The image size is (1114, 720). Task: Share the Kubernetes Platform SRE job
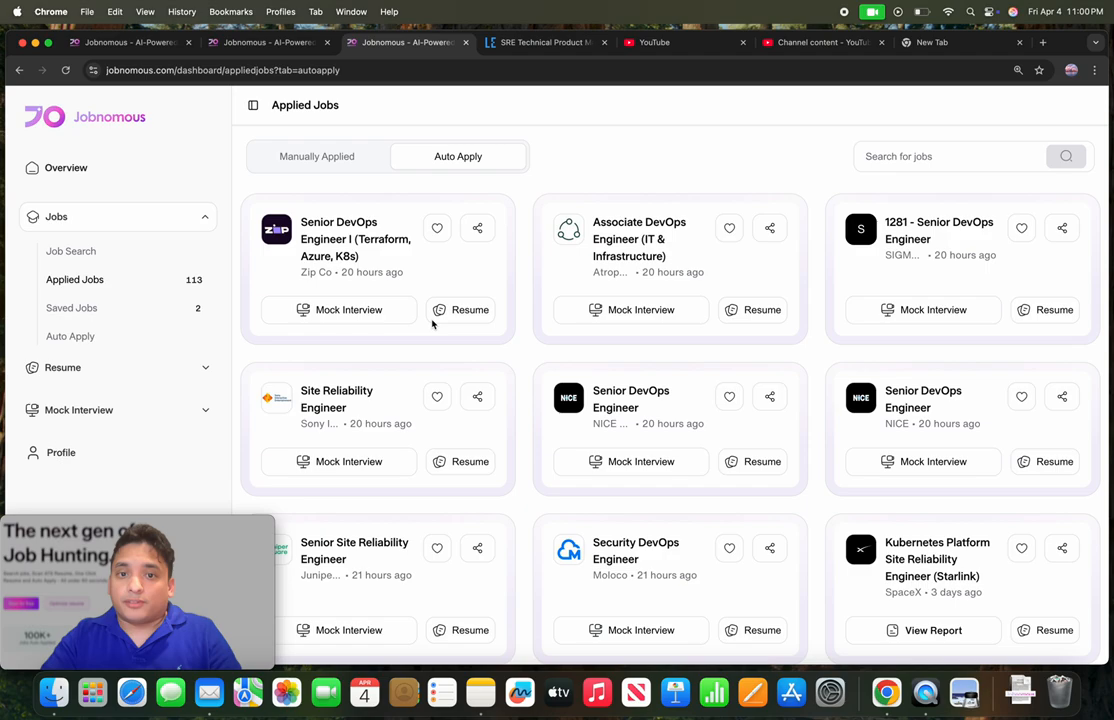pyautogui.click(x=1061, y=548)
